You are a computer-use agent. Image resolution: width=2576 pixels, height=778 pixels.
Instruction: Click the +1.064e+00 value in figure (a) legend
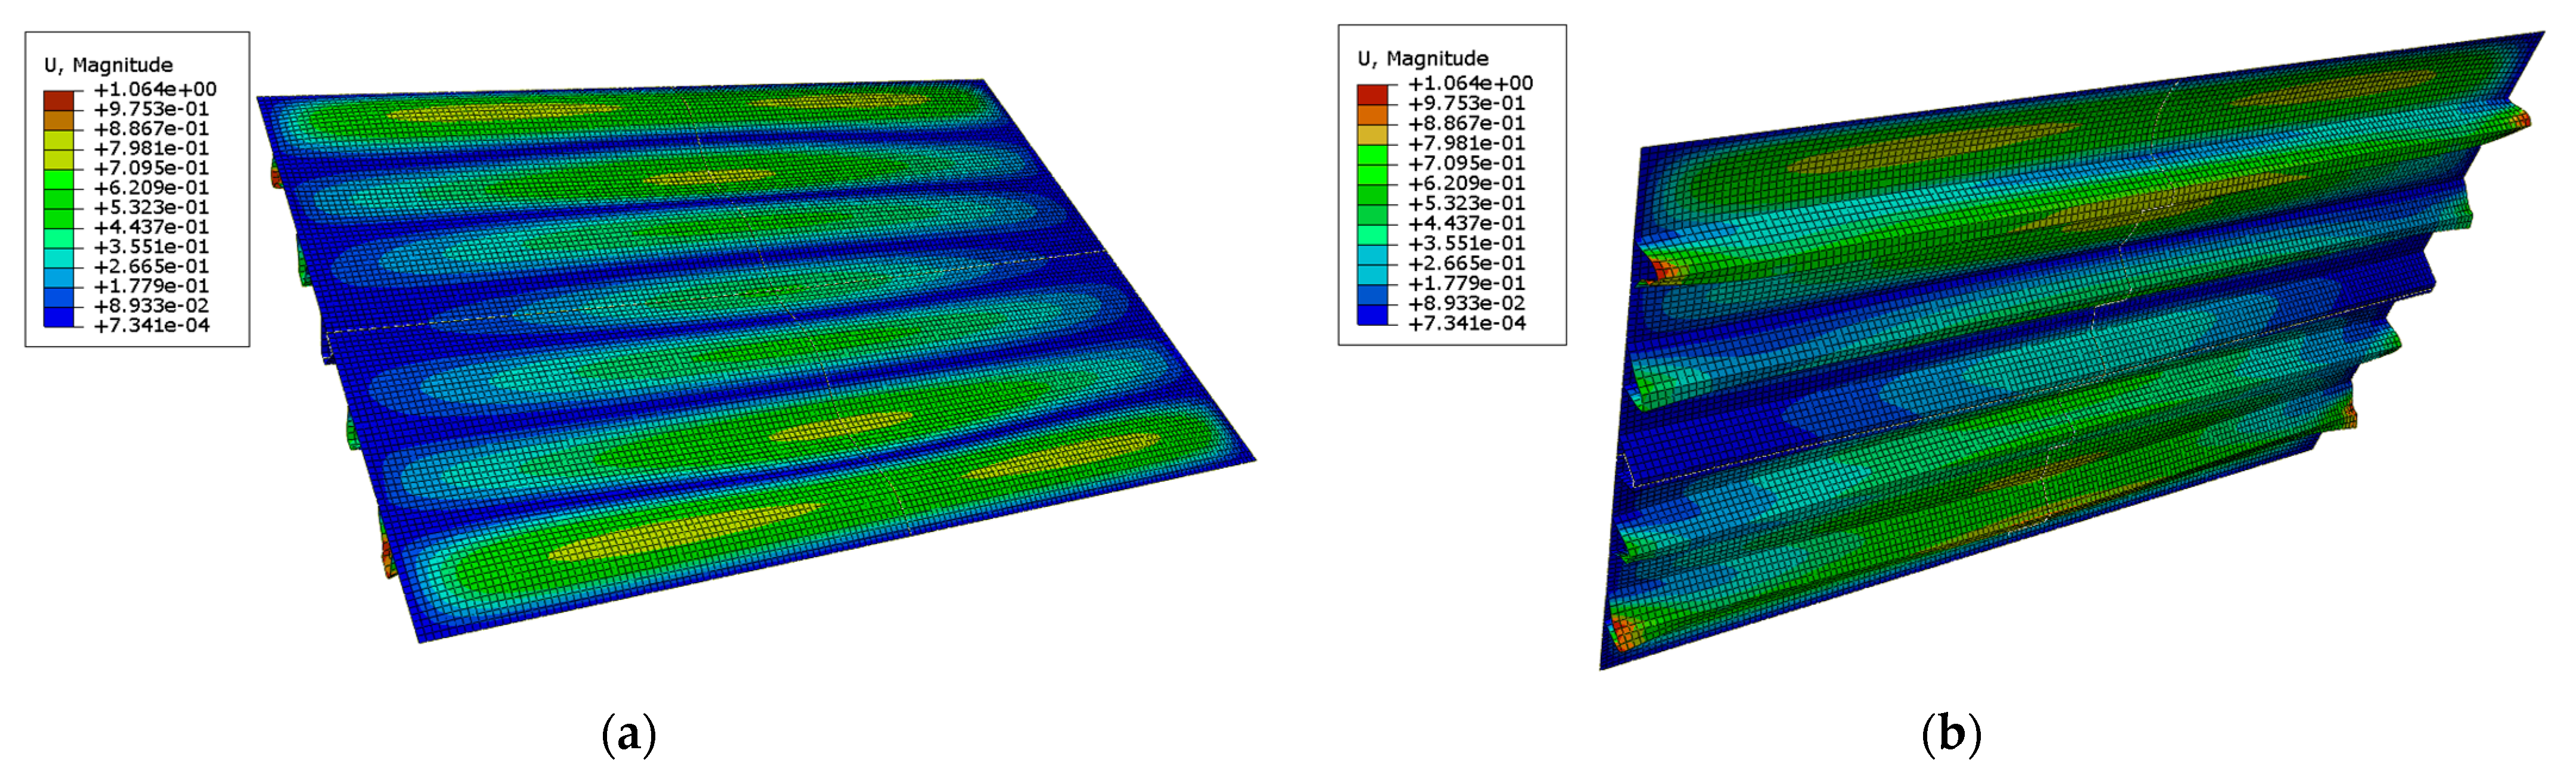(155, 89)
